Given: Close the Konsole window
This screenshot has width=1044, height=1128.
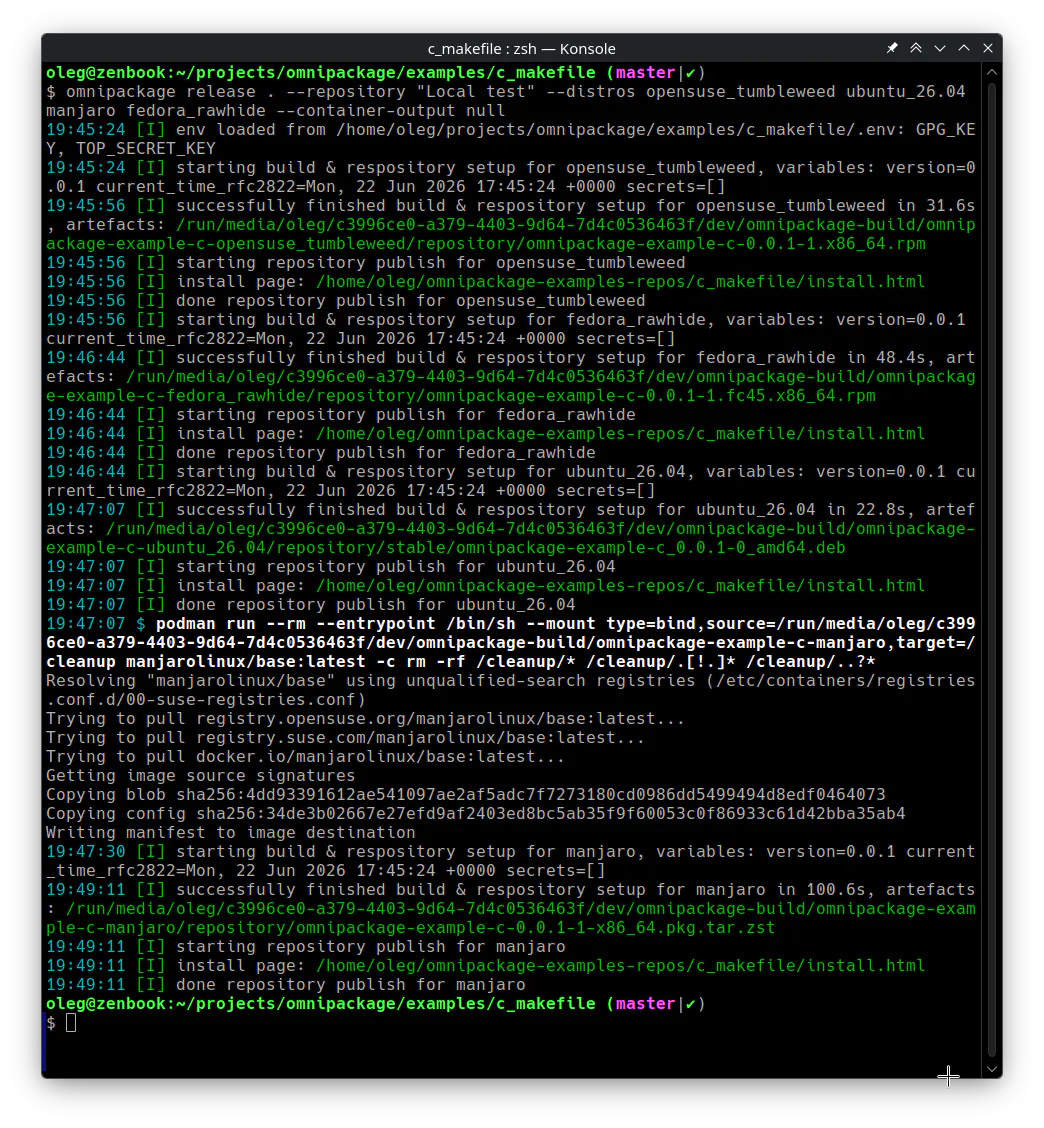Looking at the screenshot, I should point(988,48).
